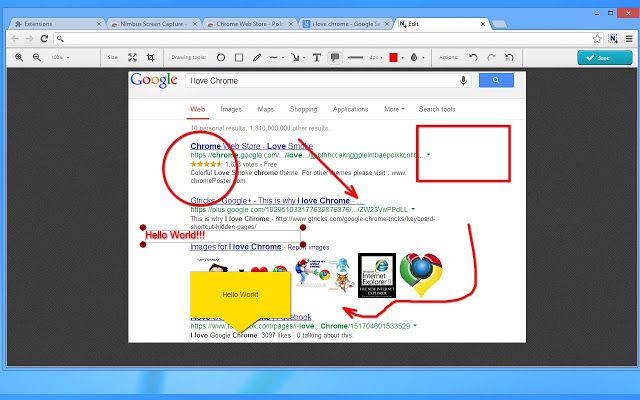Open a new browser tab
The height and width of the screenshot is (400, 640).
coord(499,24)
